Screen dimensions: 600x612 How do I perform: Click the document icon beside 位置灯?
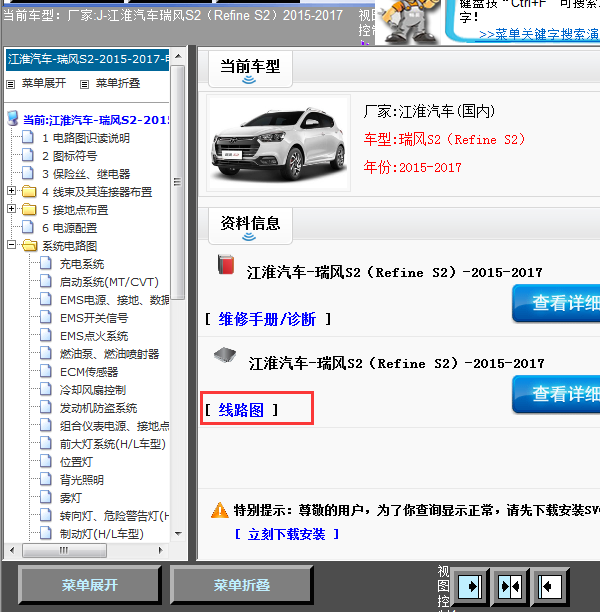point(46,461)
